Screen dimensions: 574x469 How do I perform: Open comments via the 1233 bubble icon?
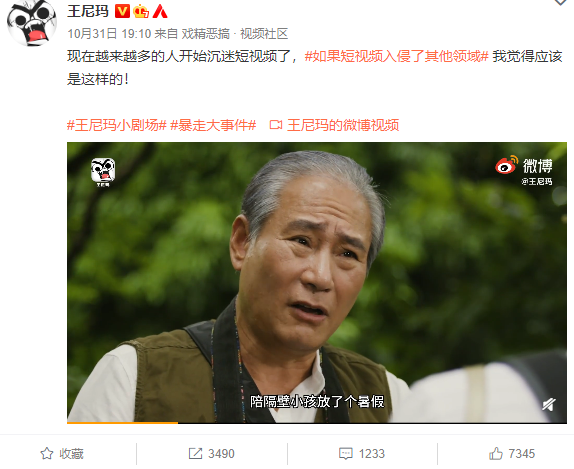pyautogui.click(x=346, y=454)
